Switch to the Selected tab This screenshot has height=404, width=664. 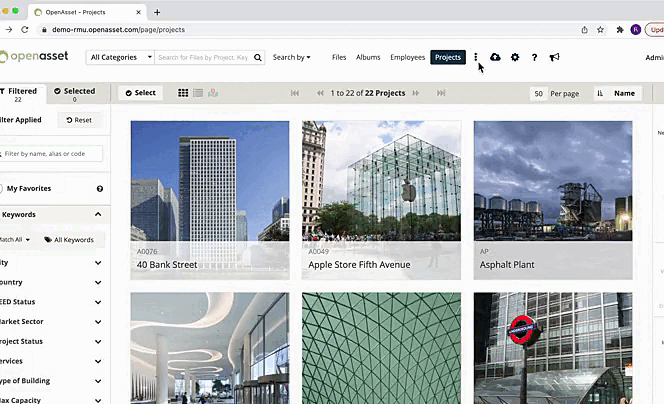(x=75, y=94)
